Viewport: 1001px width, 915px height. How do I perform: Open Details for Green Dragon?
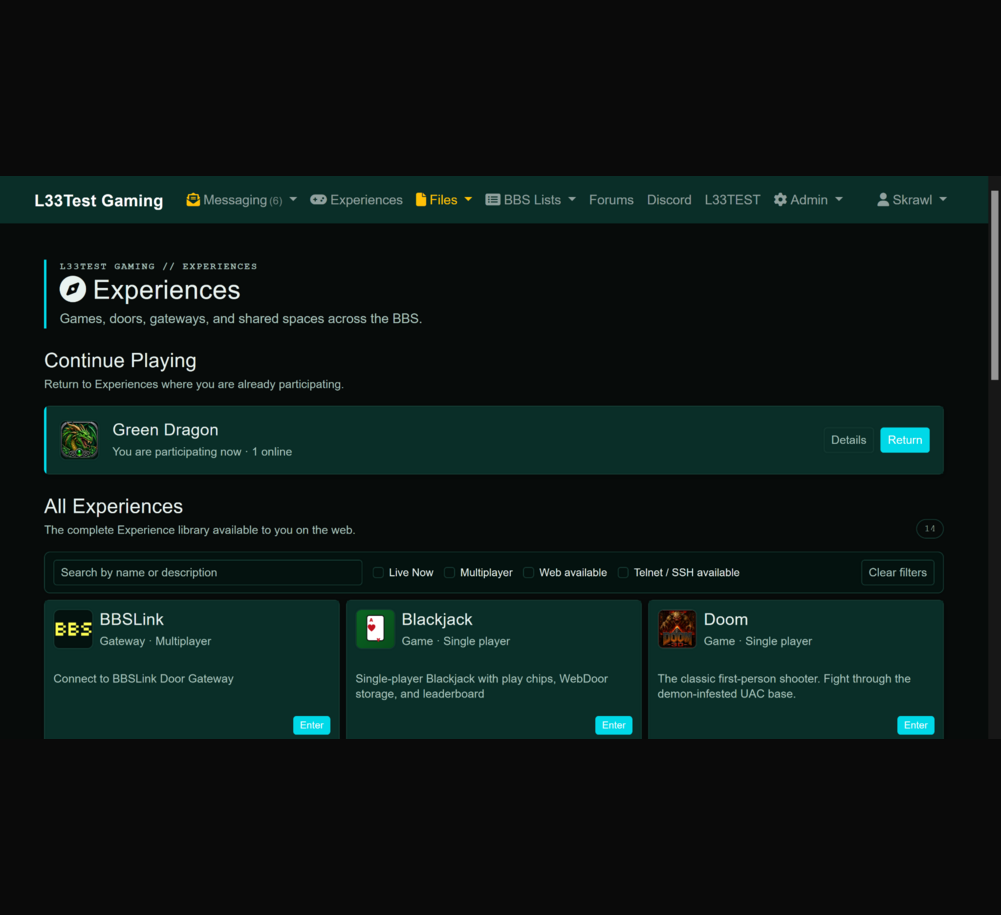point(848,440)
